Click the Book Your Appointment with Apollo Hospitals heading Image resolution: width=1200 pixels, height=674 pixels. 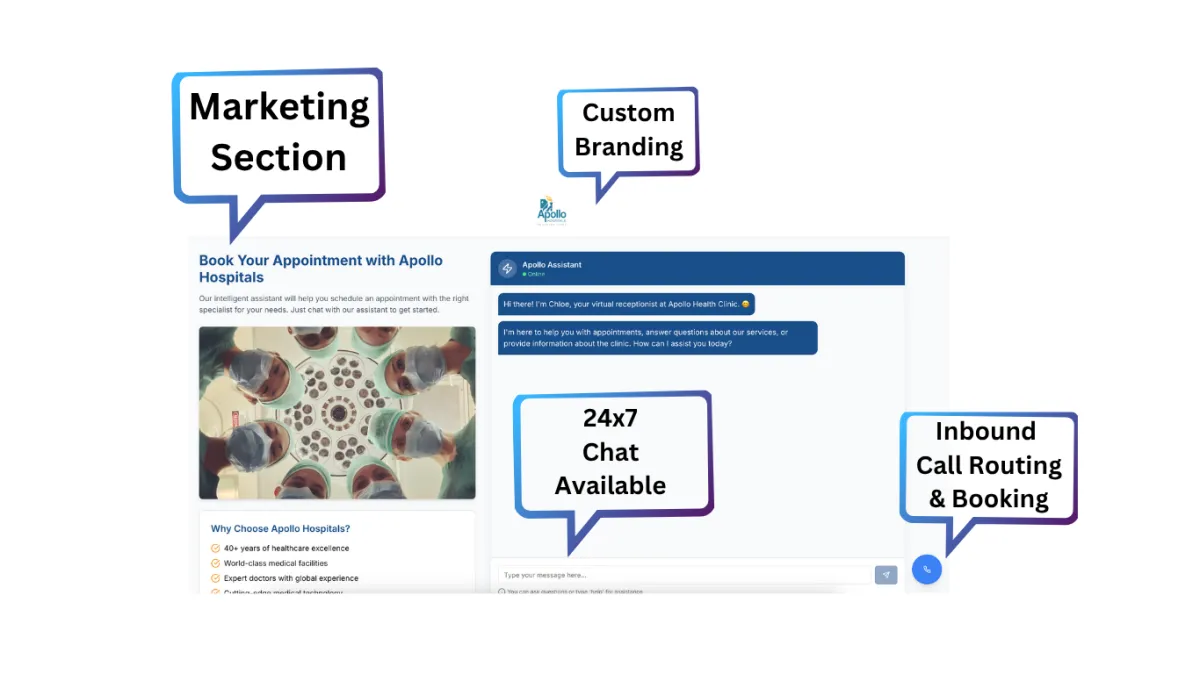click(x=321, y=269)
